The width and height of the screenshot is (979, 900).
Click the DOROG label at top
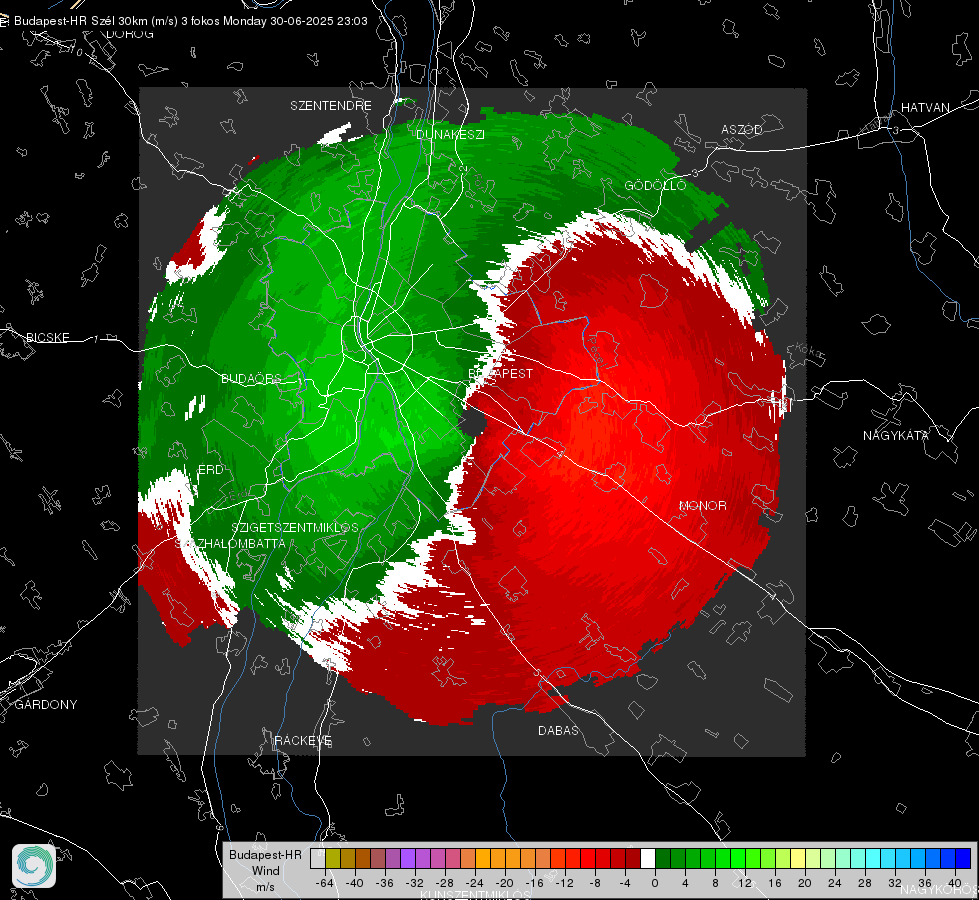(x=130, y=34)
